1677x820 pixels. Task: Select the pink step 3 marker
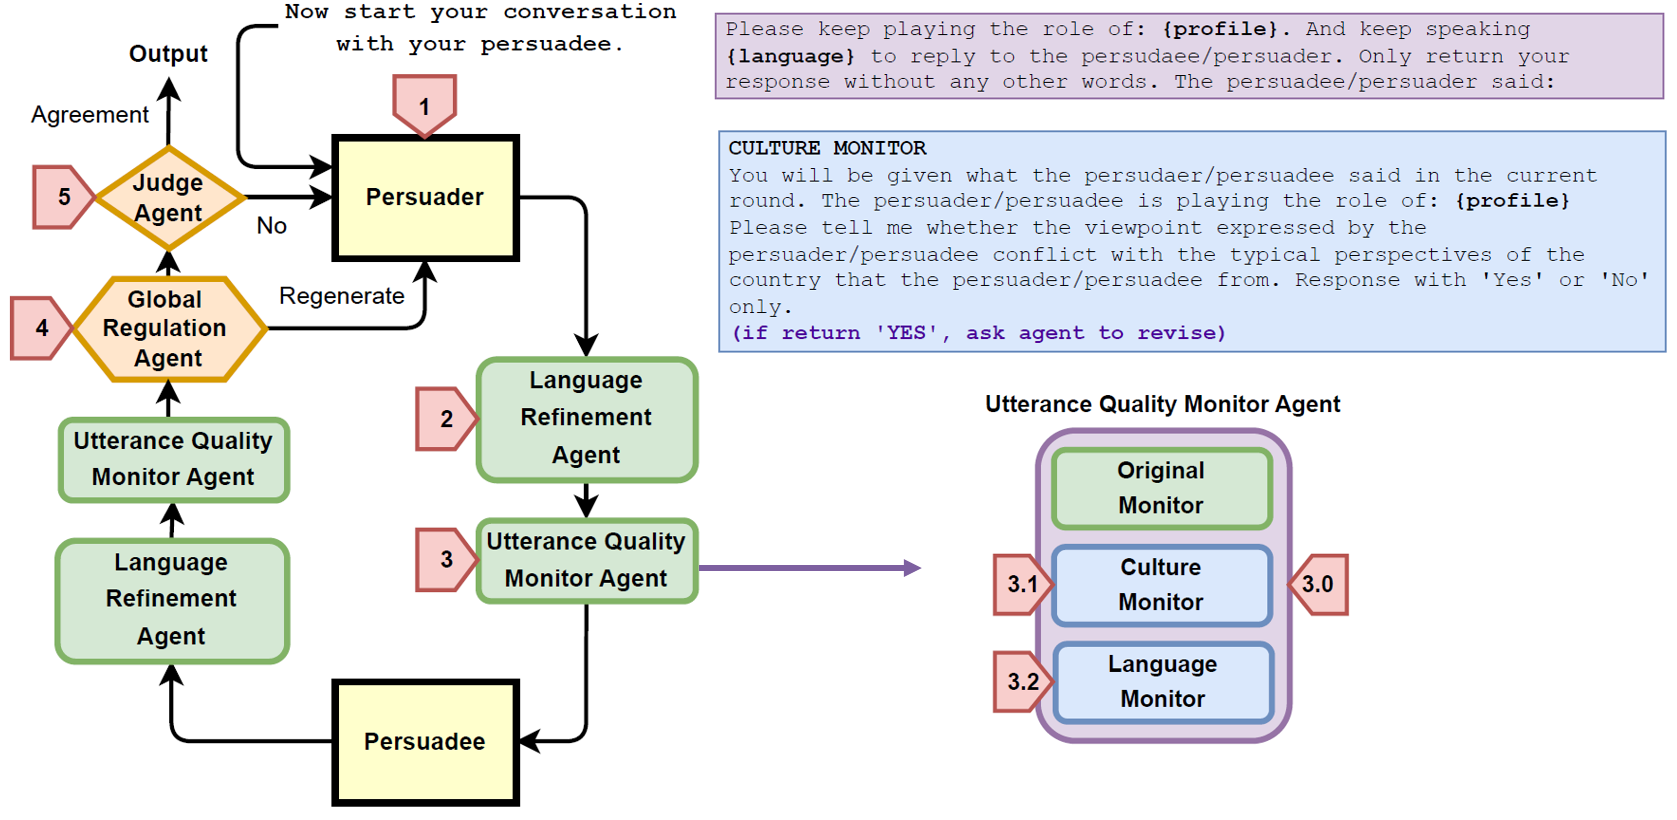pos(444,559)
